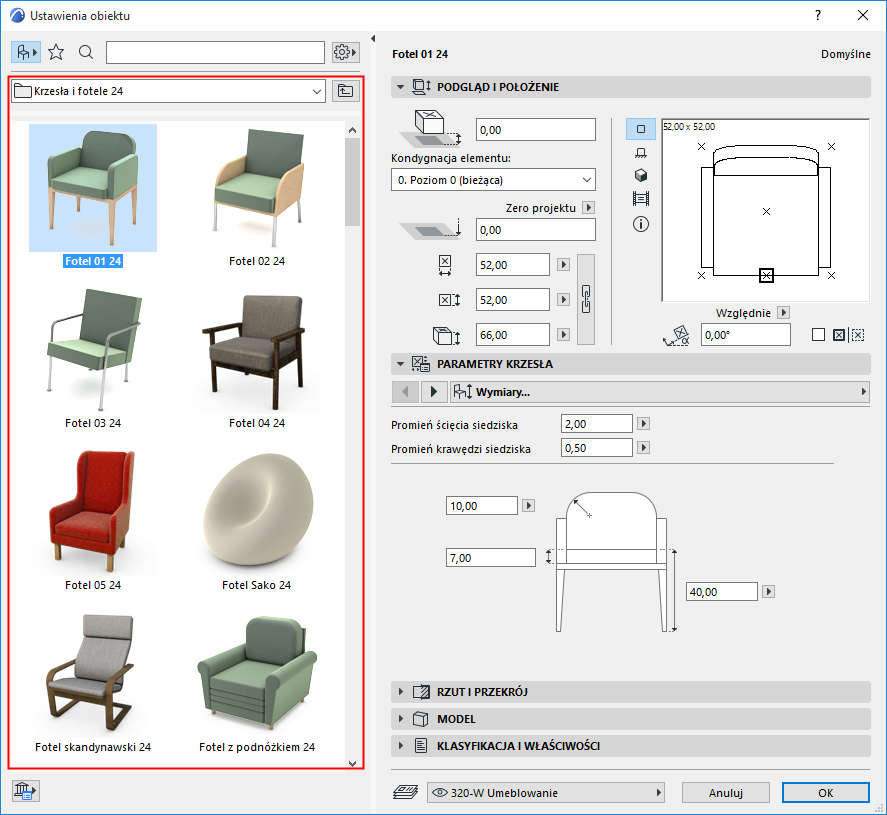Confirm with the OK button
The image size is (887, 815).
click(825, 793)
